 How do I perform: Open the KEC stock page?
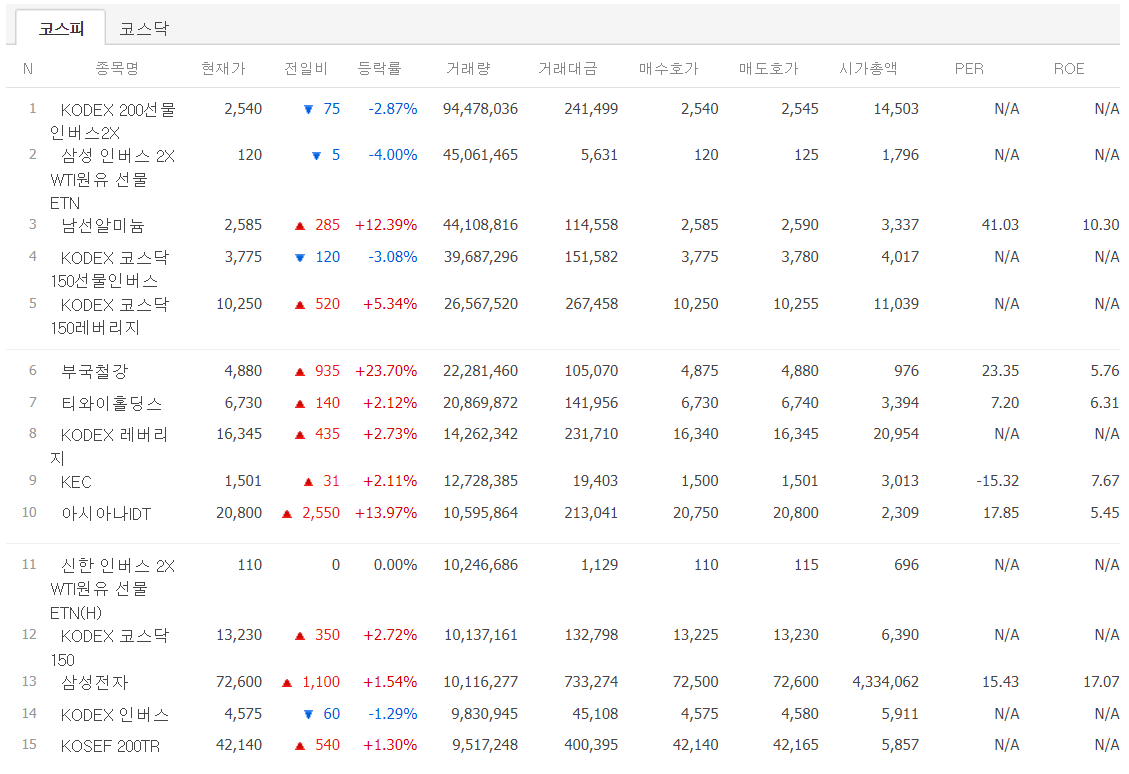click(x=76, y=482)
